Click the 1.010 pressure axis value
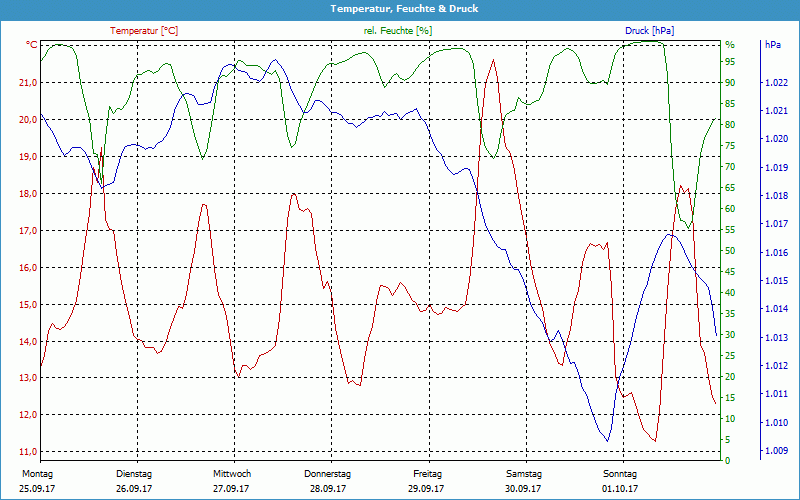This screenshot has height=500, width=800. point(777,422)
